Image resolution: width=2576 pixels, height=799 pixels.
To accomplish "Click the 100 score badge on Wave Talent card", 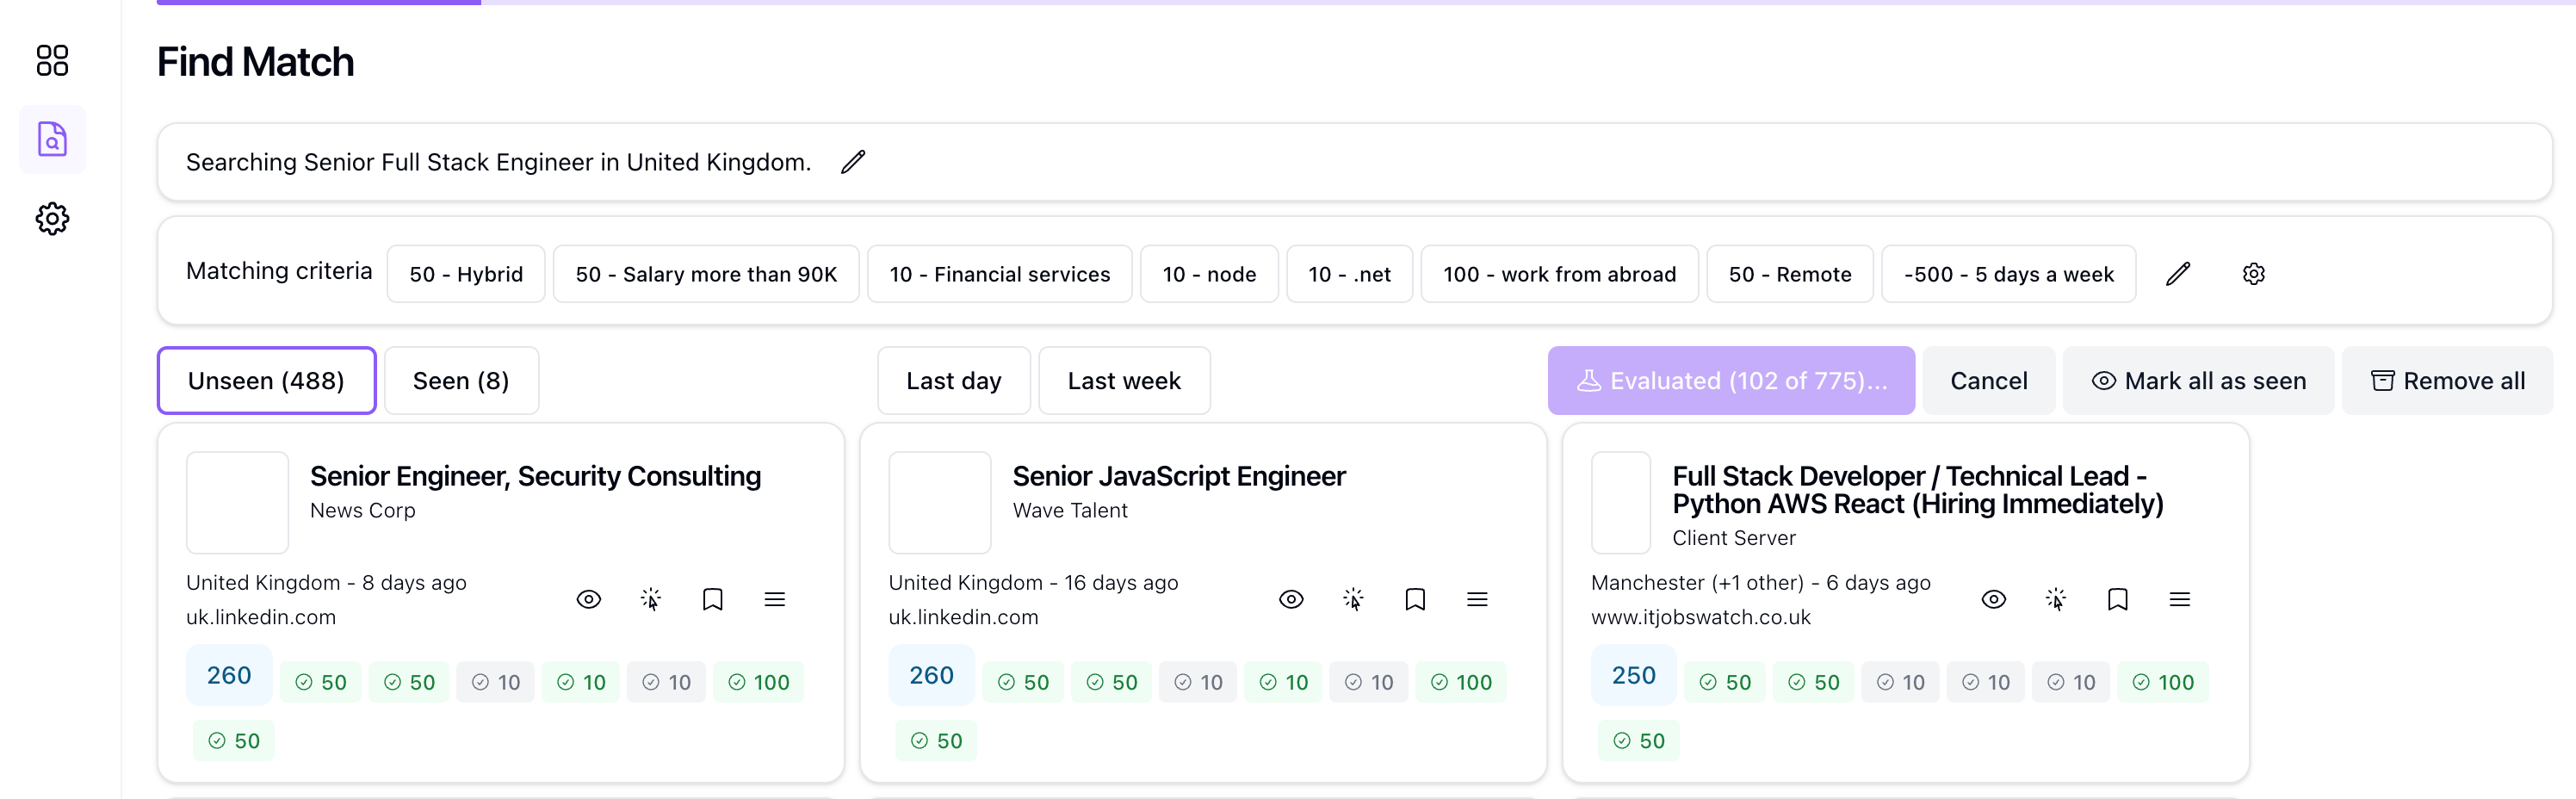I will tap(1461, 682).
